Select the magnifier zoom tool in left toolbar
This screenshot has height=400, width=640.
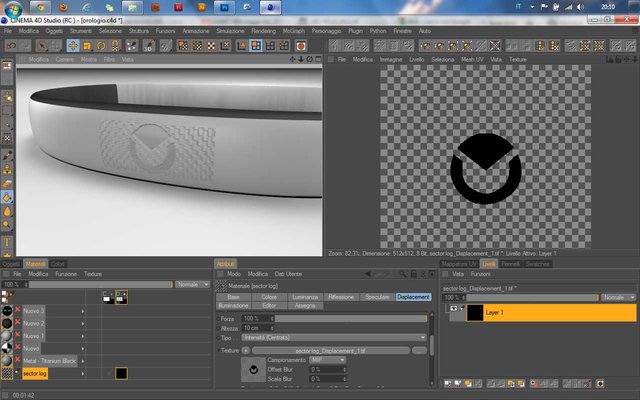click(7, 224)
